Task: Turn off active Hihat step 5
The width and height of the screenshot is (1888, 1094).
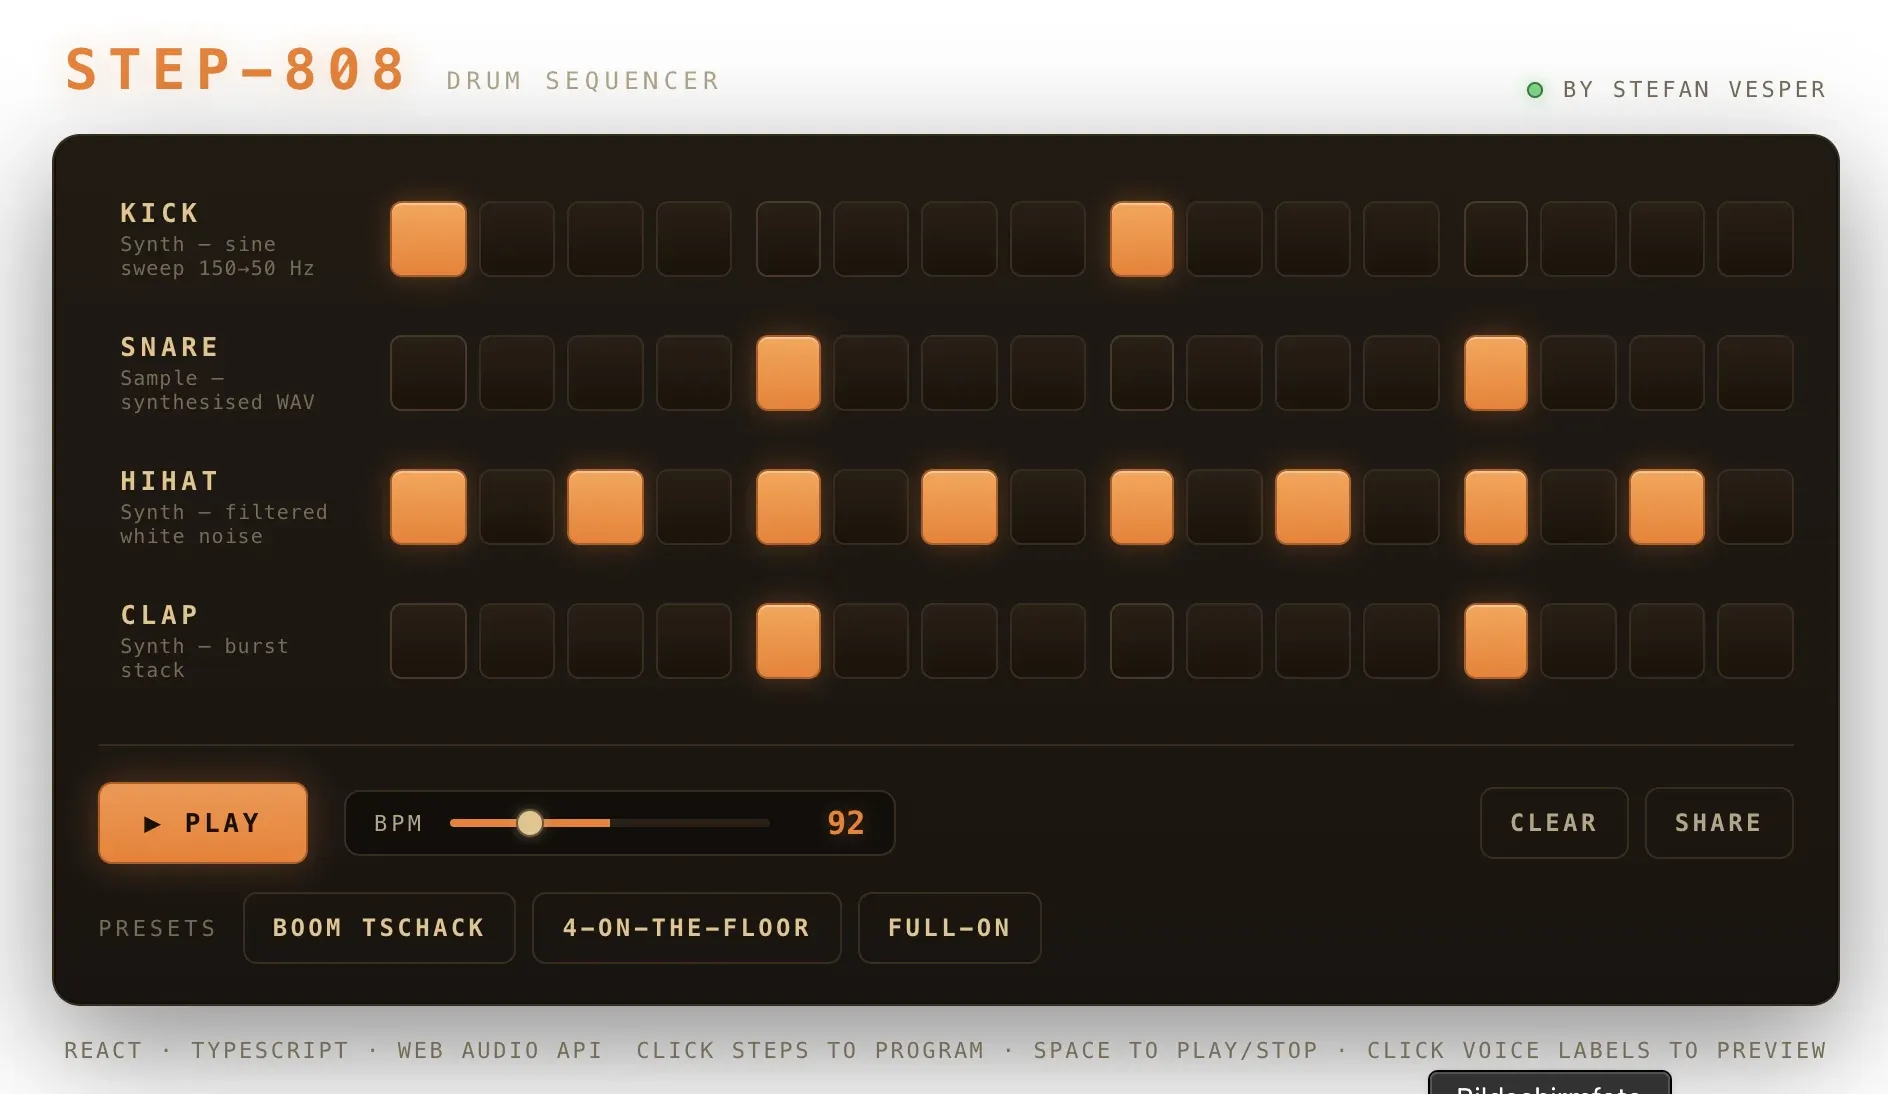Action: pos(788,507)
